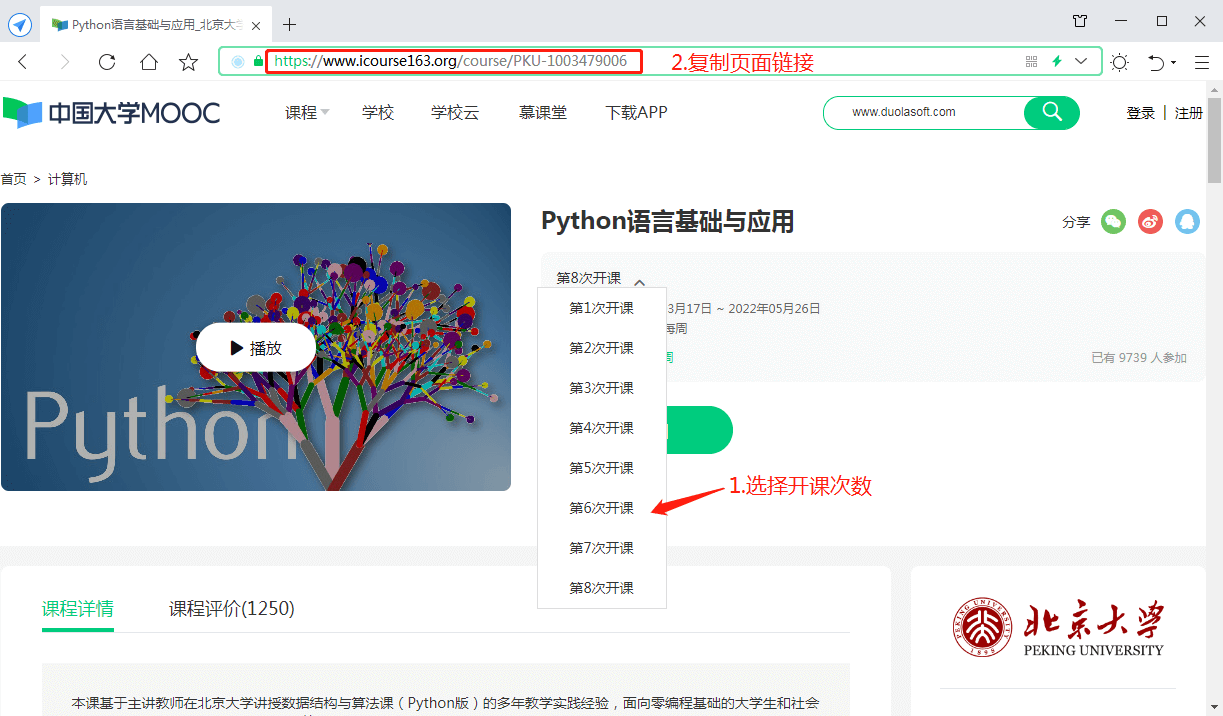
Task: Expand the address bar dropdown chevron
Action: point(1081,62)
